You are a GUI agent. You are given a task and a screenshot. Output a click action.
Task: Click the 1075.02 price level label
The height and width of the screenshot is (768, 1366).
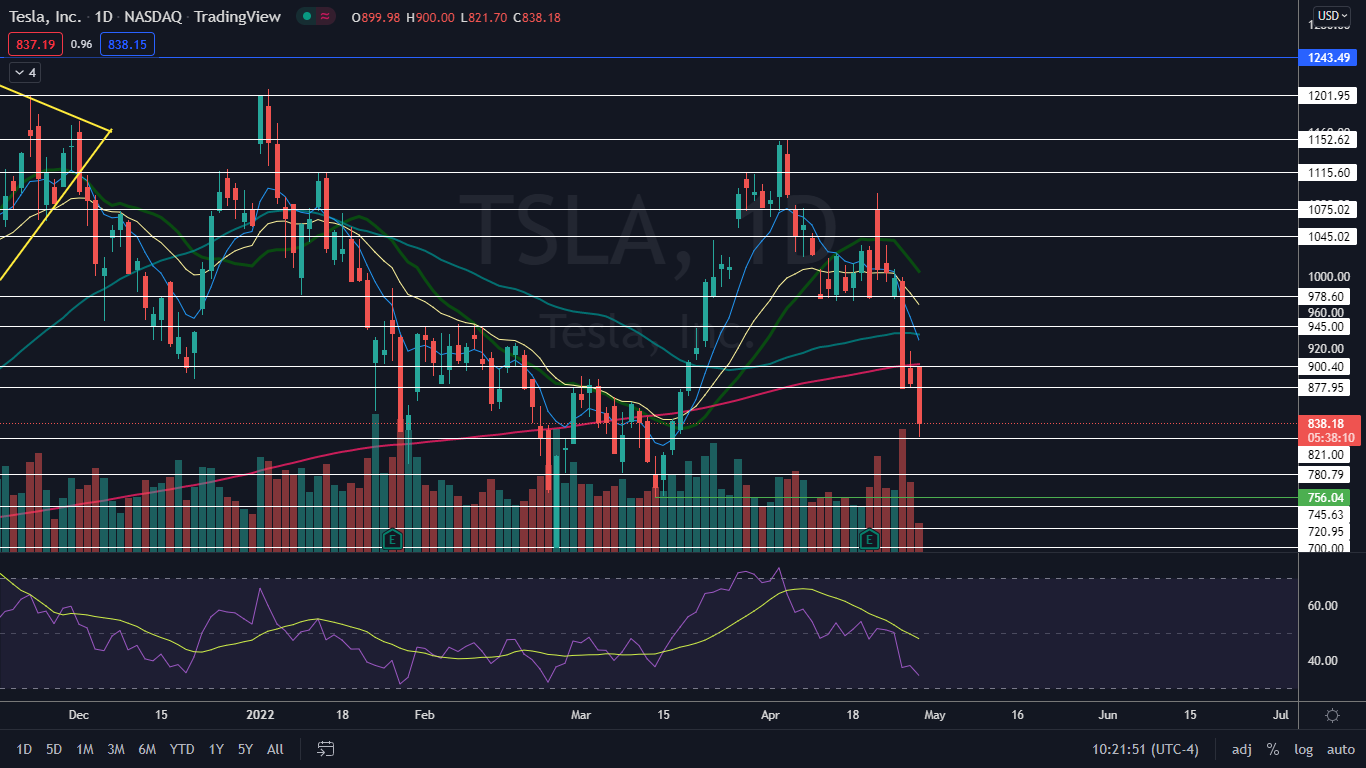tap(1330, 210)
